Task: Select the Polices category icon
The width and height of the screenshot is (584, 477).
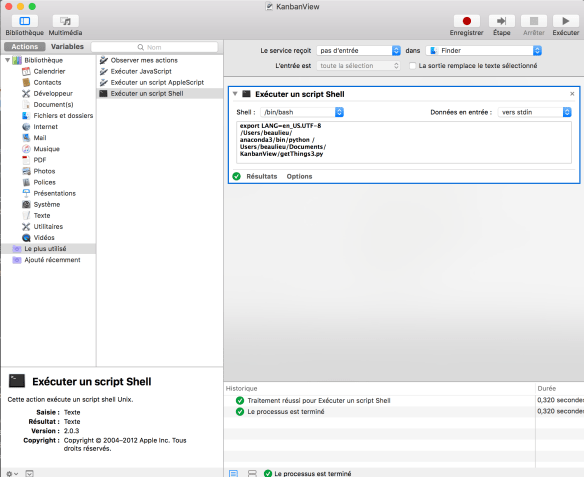Action: [x=26, y=182]
